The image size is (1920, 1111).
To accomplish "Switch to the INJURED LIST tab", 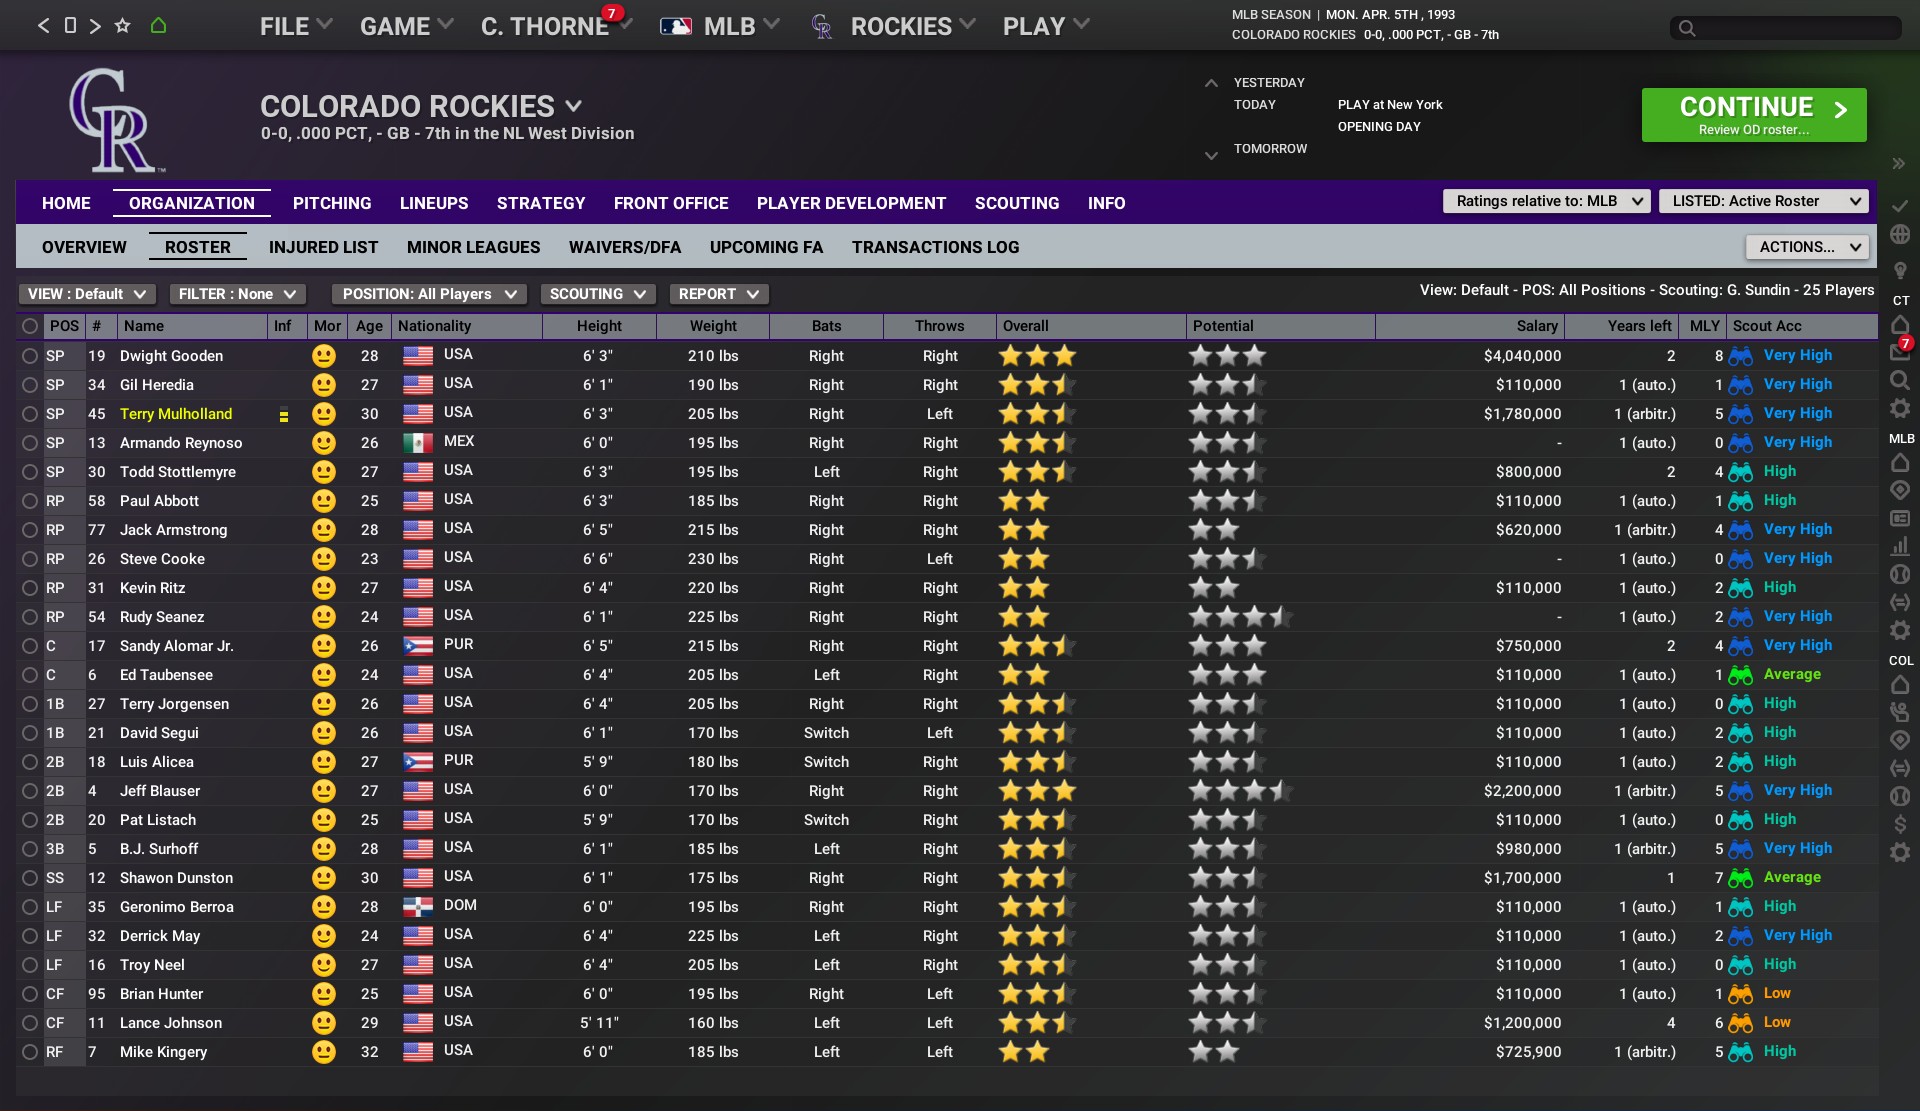I will tap(323, 247).
